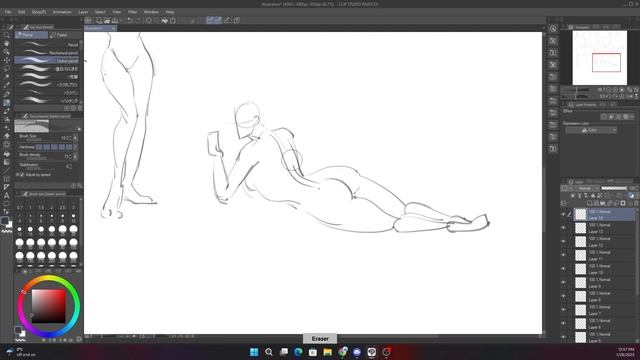Open Microsoft Store from the taskbar
This screenshot has height=360, width=640.
point(313,352)
